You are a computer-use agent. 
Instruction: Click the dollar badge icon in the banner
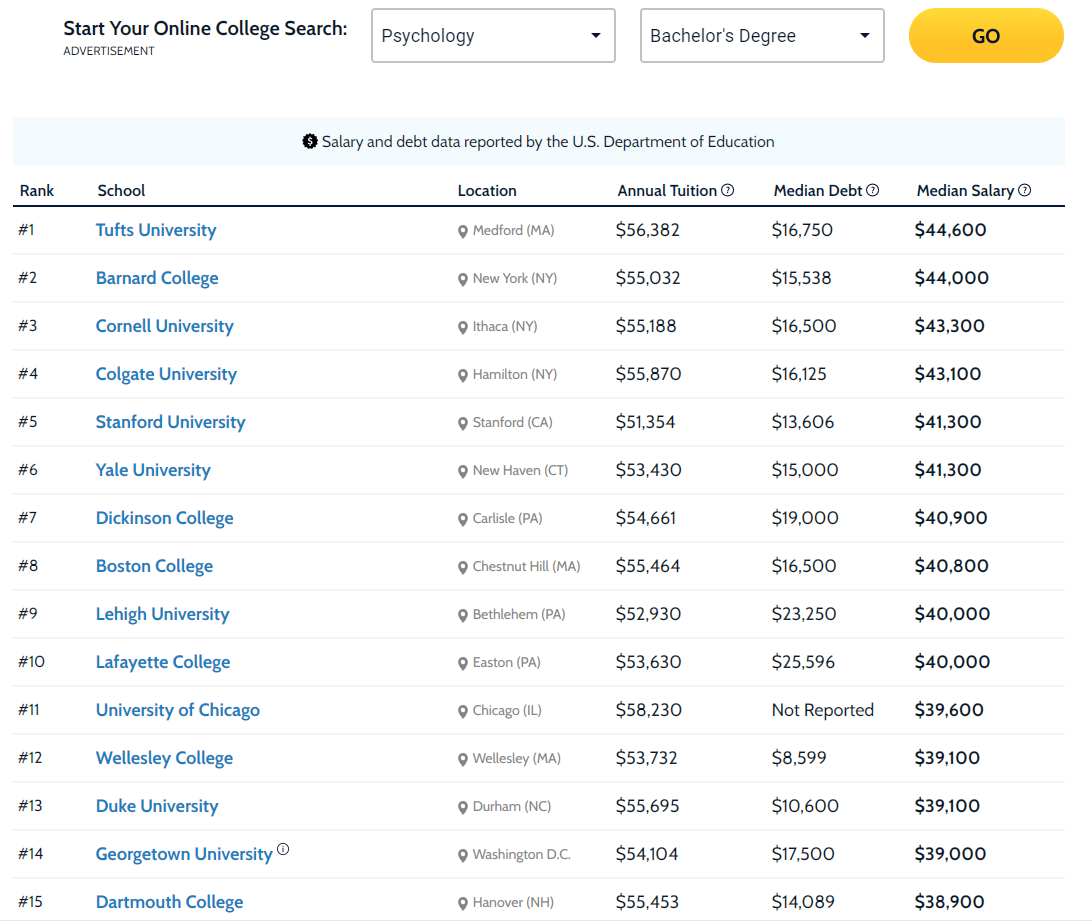(x=310, y=141)
